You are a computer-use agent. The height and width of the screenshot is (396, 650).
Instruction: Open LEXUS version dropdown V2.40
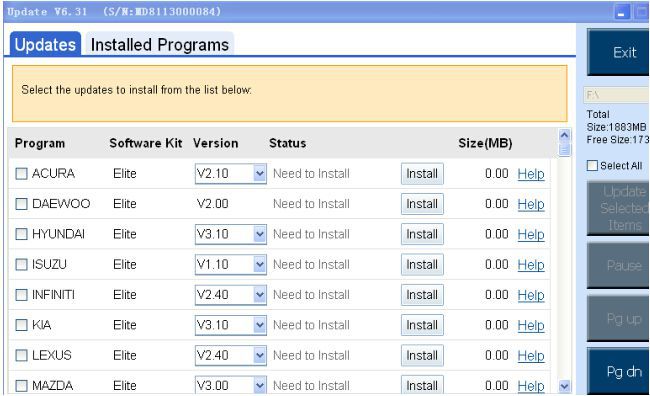tap(230, 355)
